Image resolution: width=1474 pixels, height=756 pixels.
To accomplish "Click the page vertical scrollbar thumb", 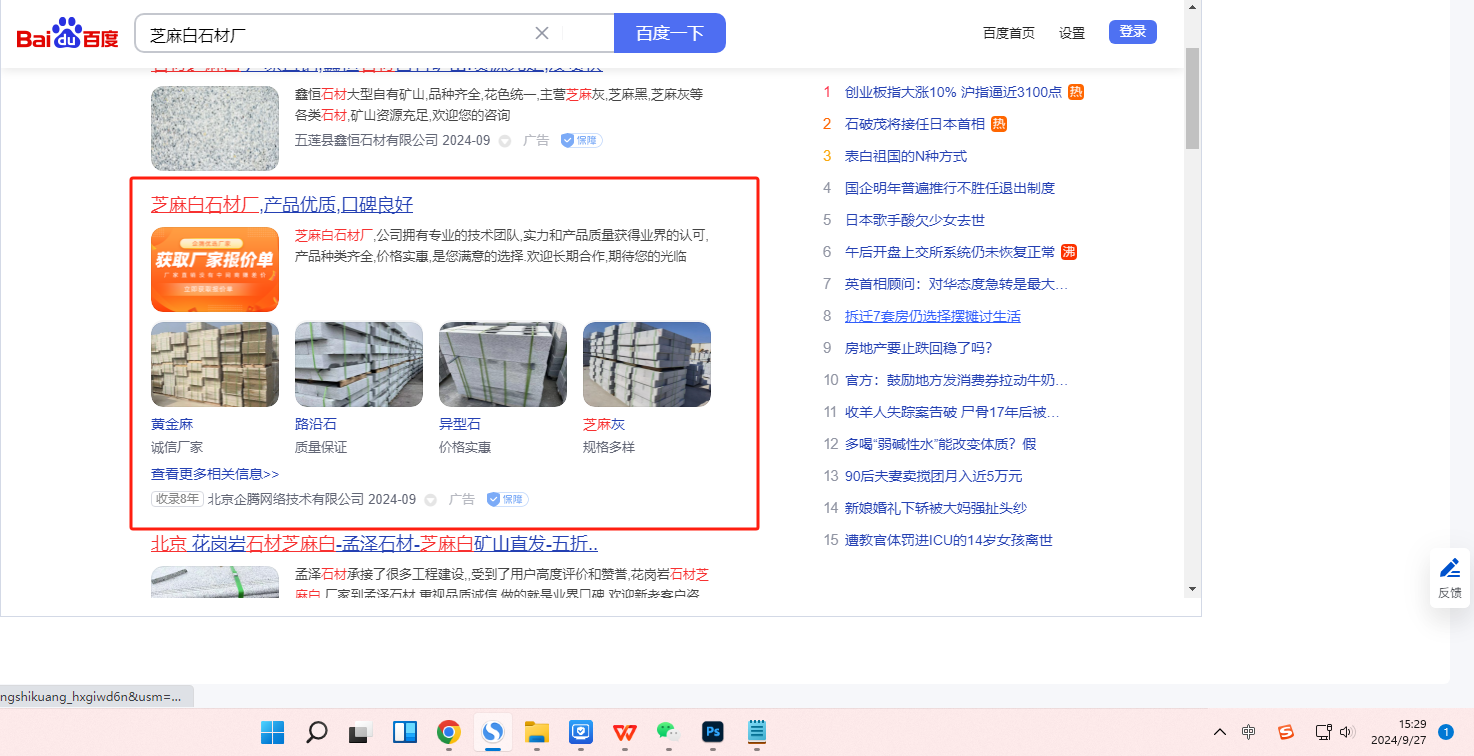I will point(1192,97).
